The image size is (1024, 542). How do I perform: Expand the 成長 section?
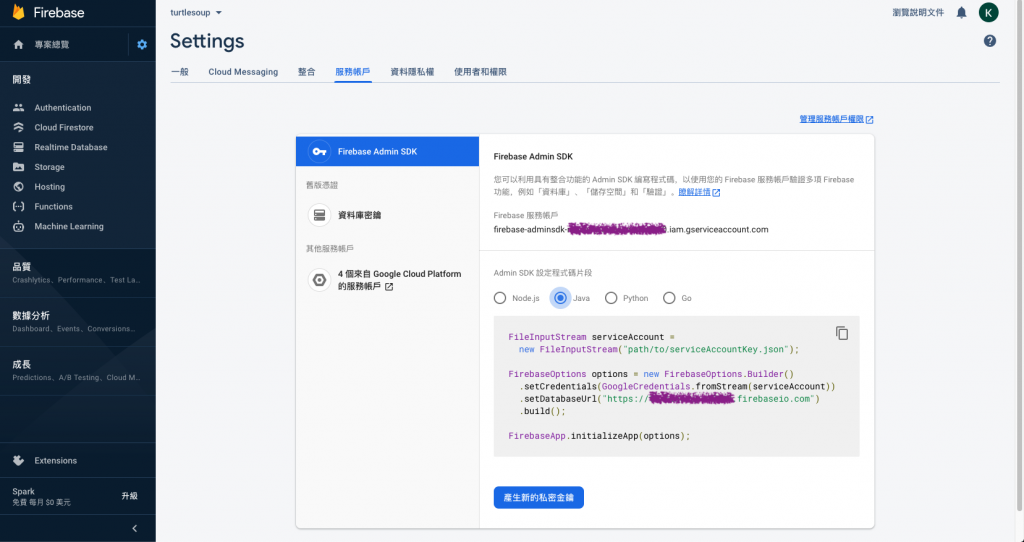coord(78,371)
